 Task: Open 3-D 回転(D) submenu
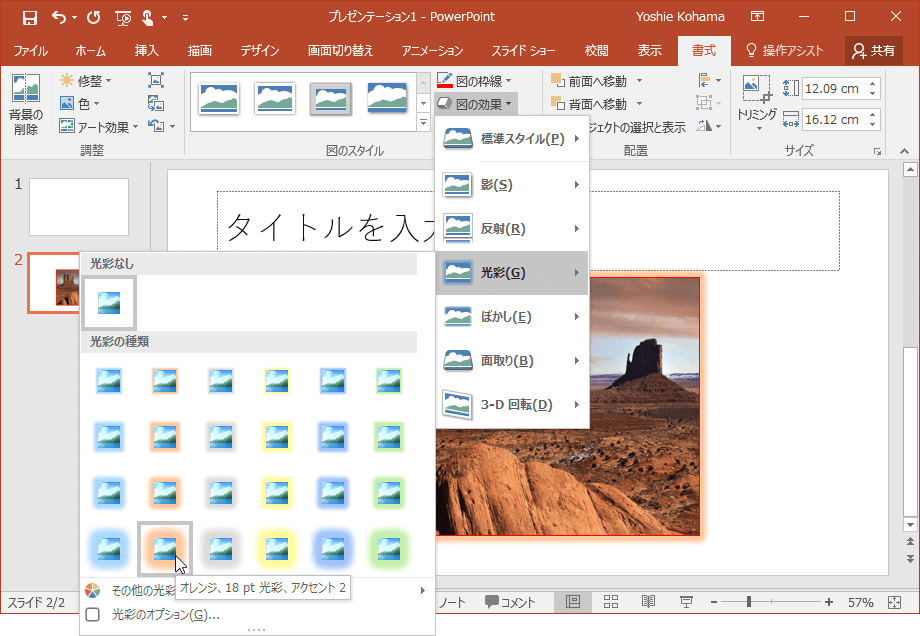pos(512,405)
